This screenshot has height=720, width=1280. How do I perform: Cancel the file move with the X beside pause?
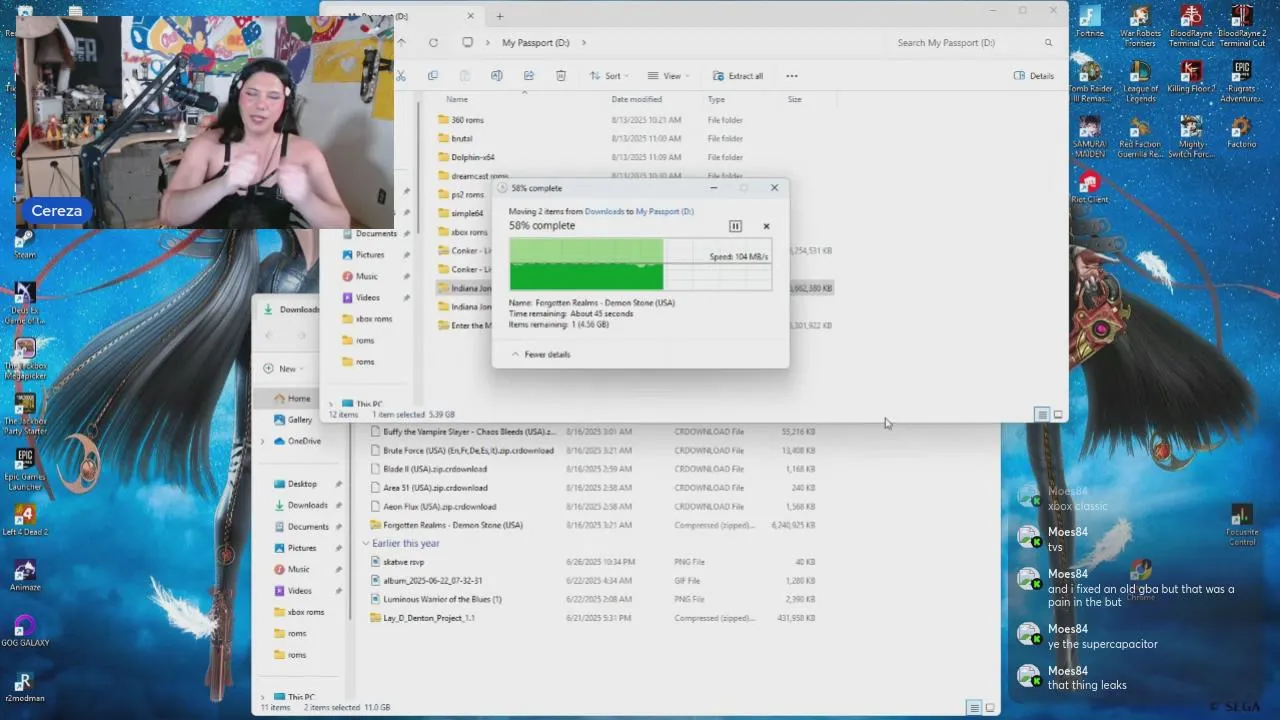click(767, 226)
